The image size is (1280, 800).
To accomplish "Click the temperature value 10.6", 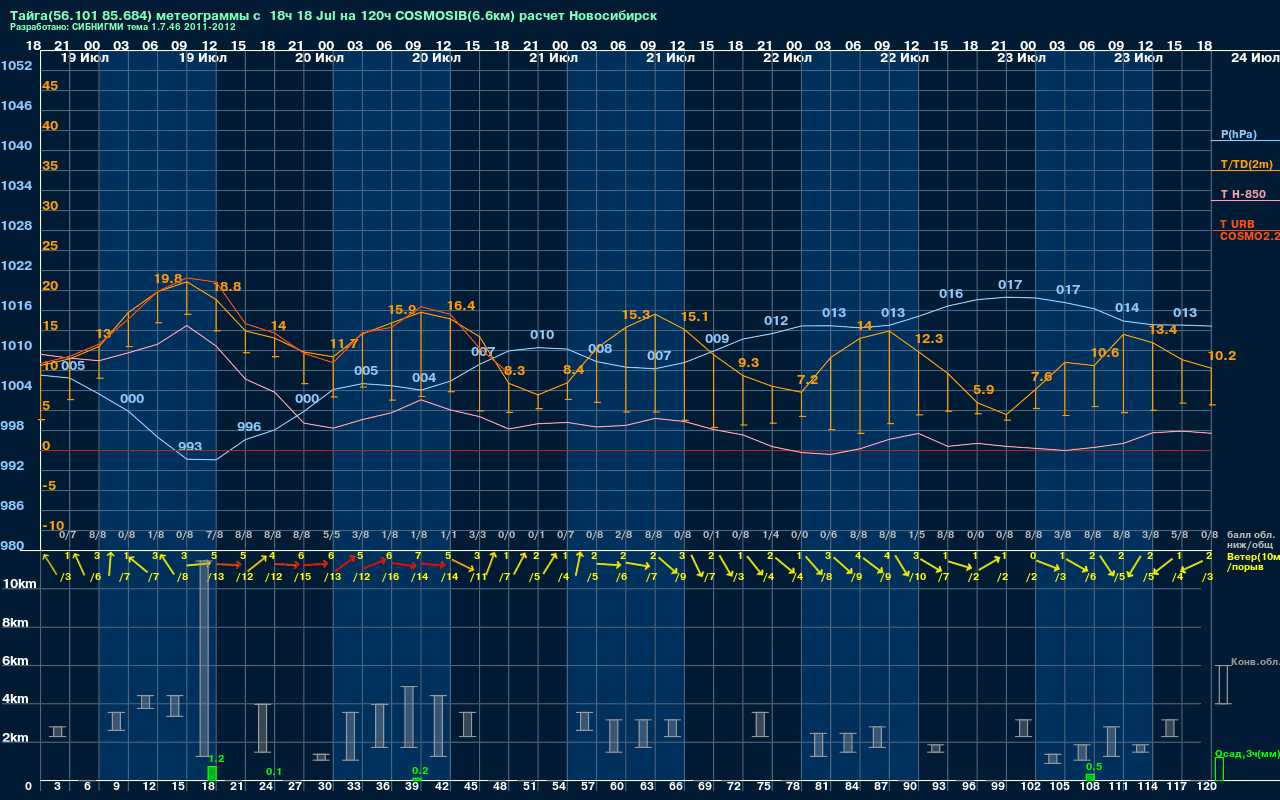I will (1104, 353).
